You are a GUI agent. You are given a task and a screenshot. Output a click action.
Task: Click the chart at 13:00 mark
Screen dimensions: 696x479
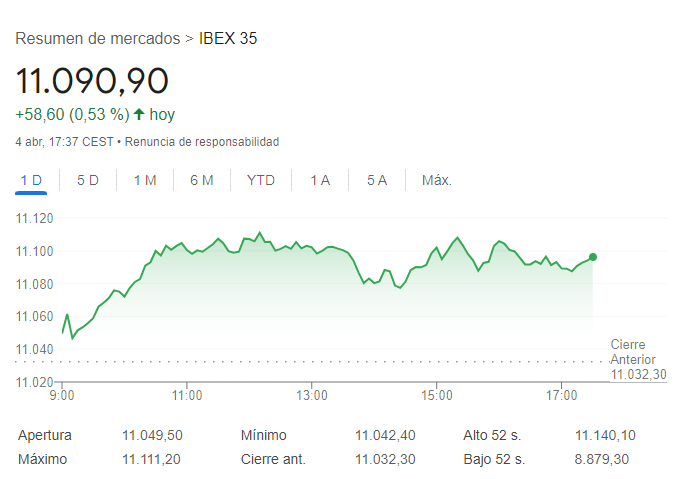(312, 250)
